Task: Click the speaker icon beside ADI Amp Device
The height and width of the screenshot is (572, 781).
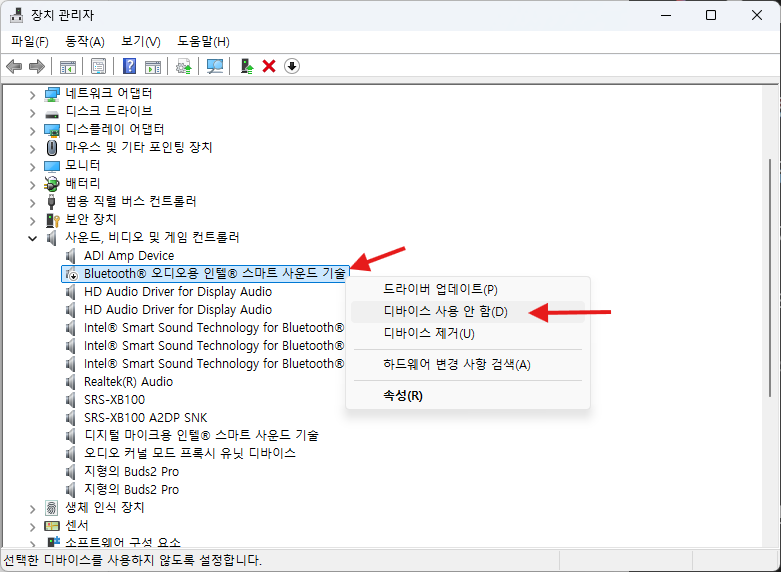Action: click(71, 256)
